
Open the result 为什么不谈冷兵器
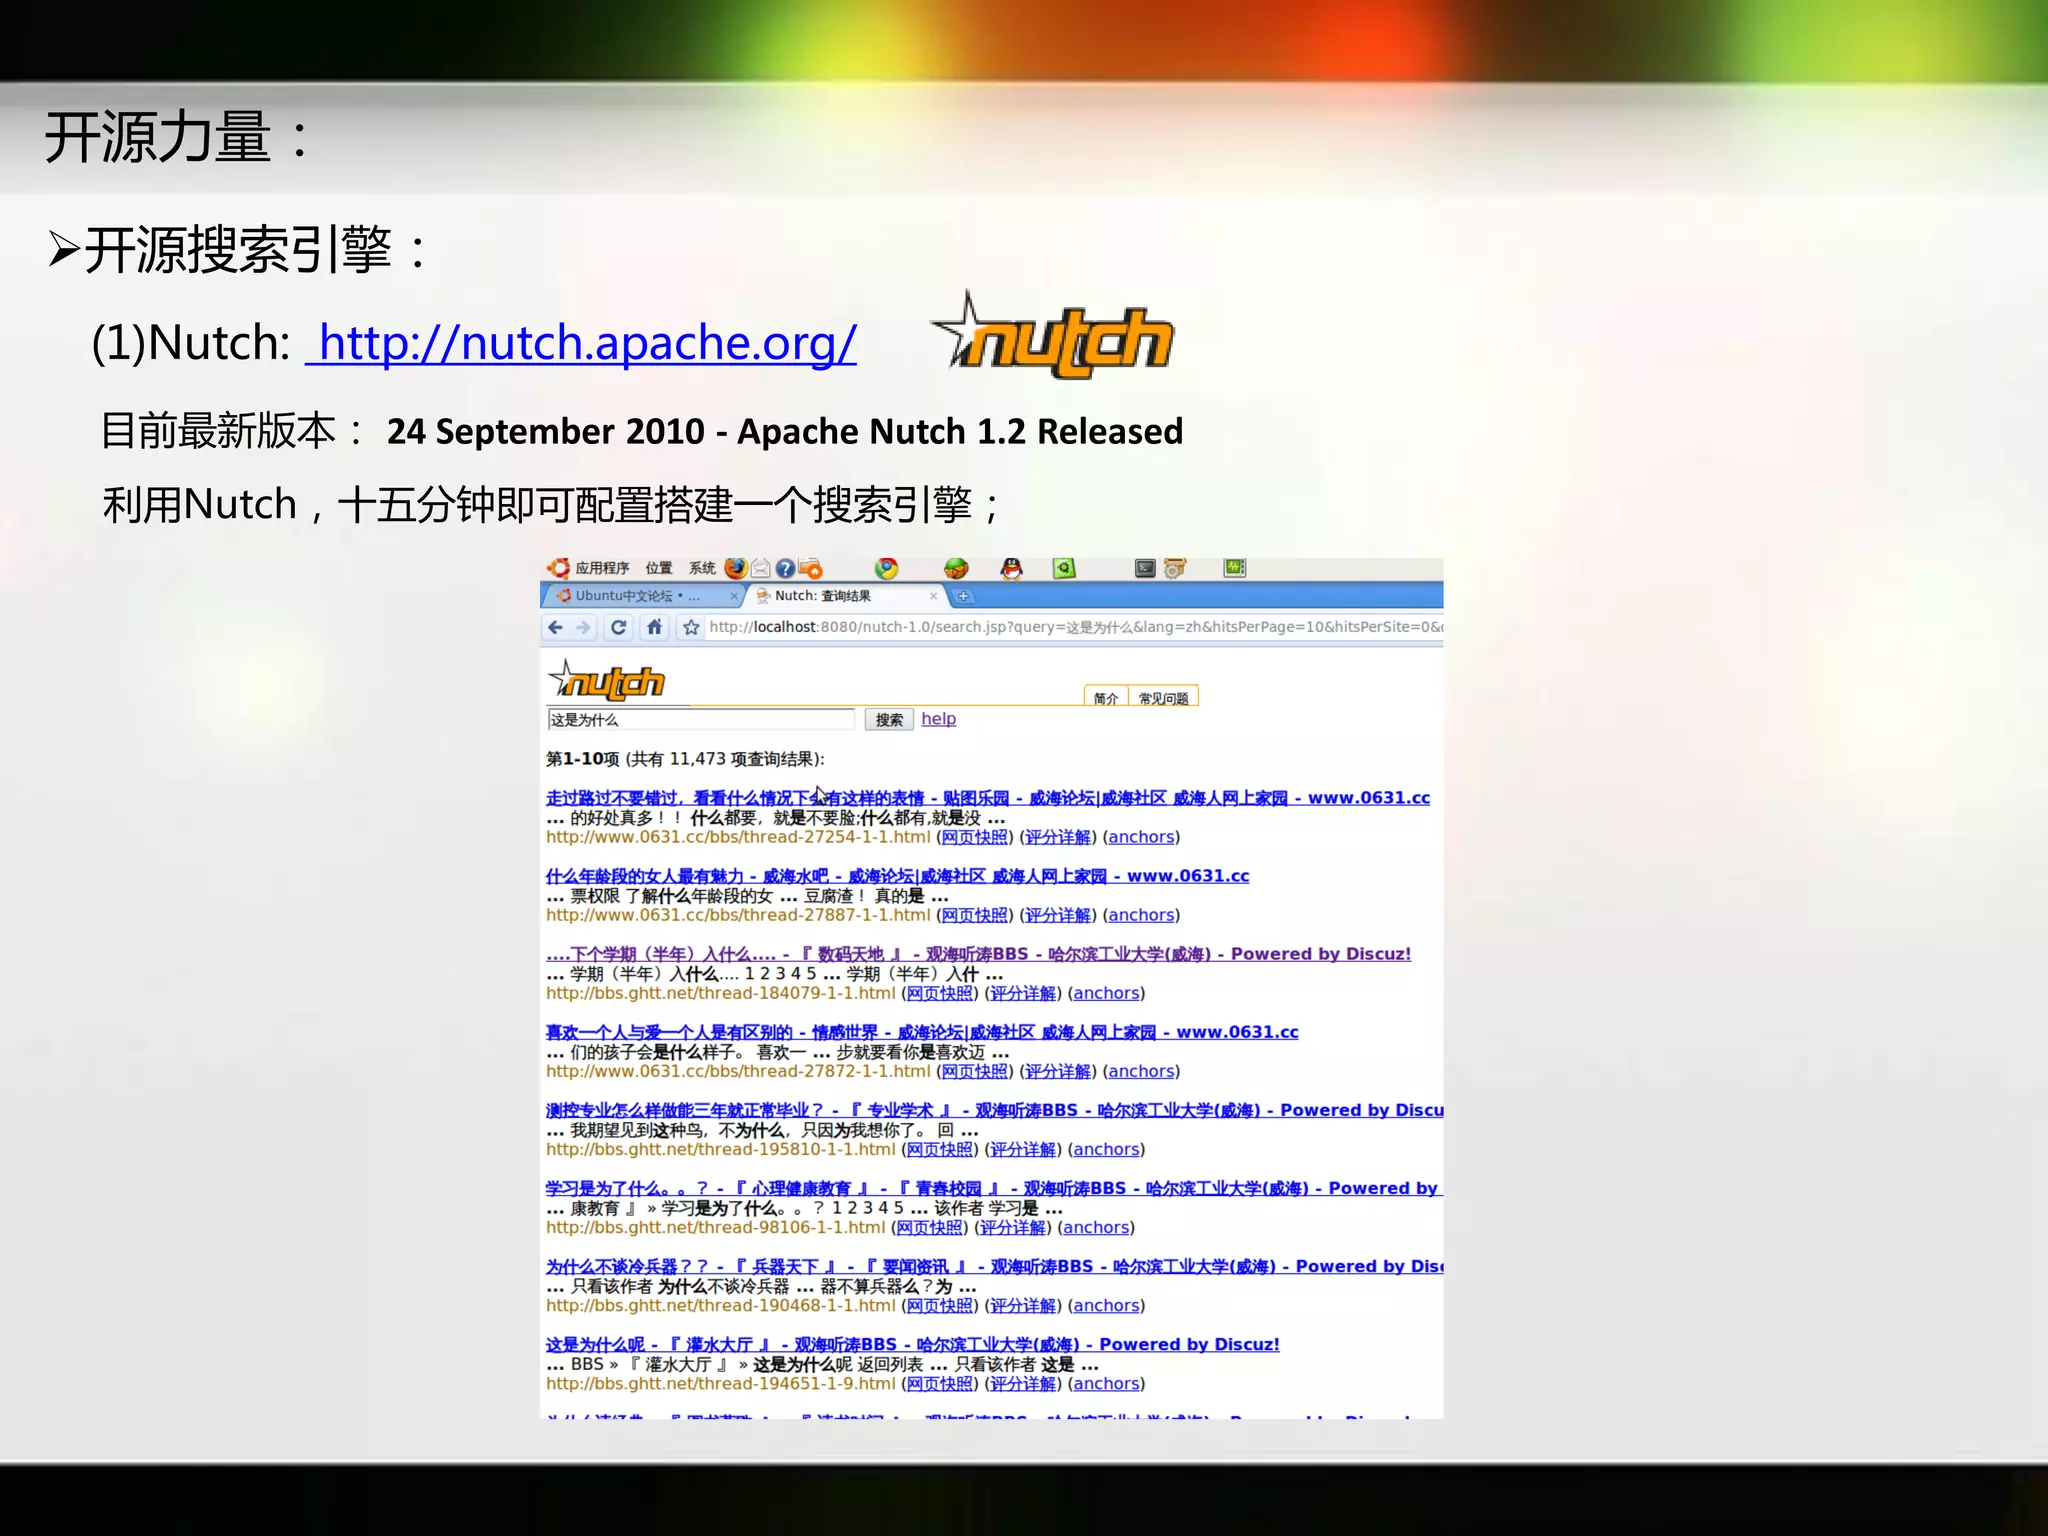[x=995, y=1266]
